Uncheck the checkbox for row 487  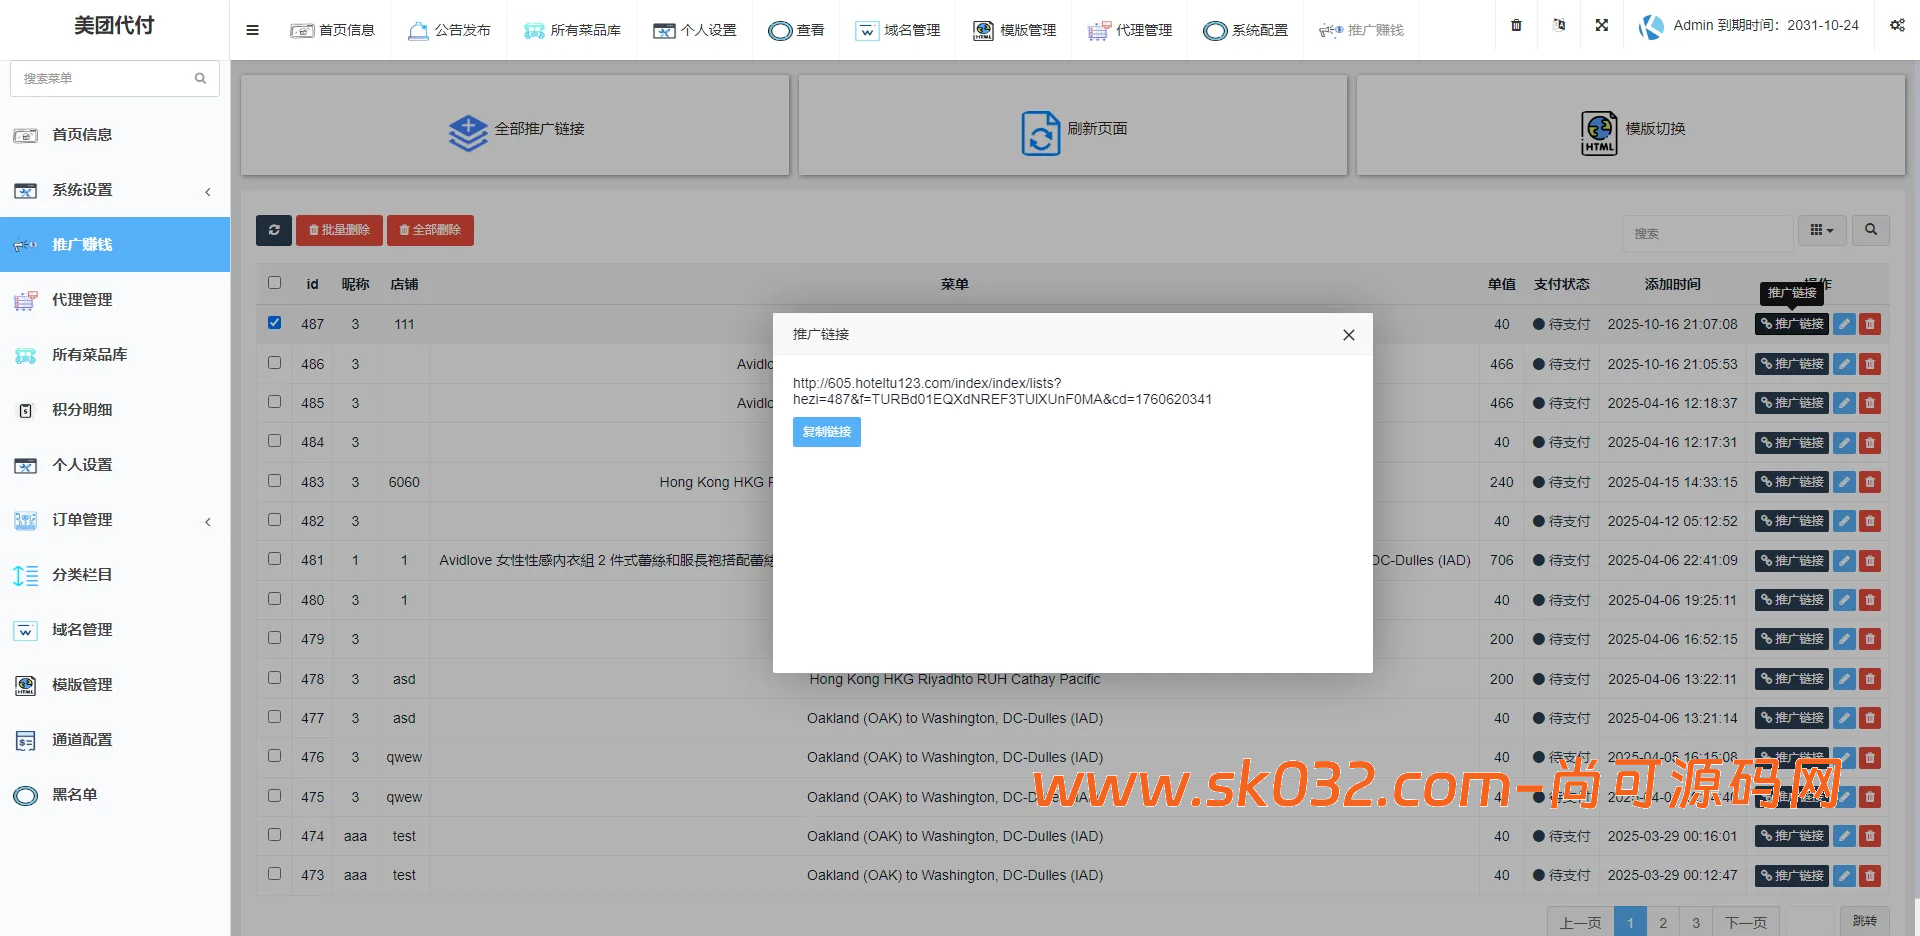pos(274,323)
